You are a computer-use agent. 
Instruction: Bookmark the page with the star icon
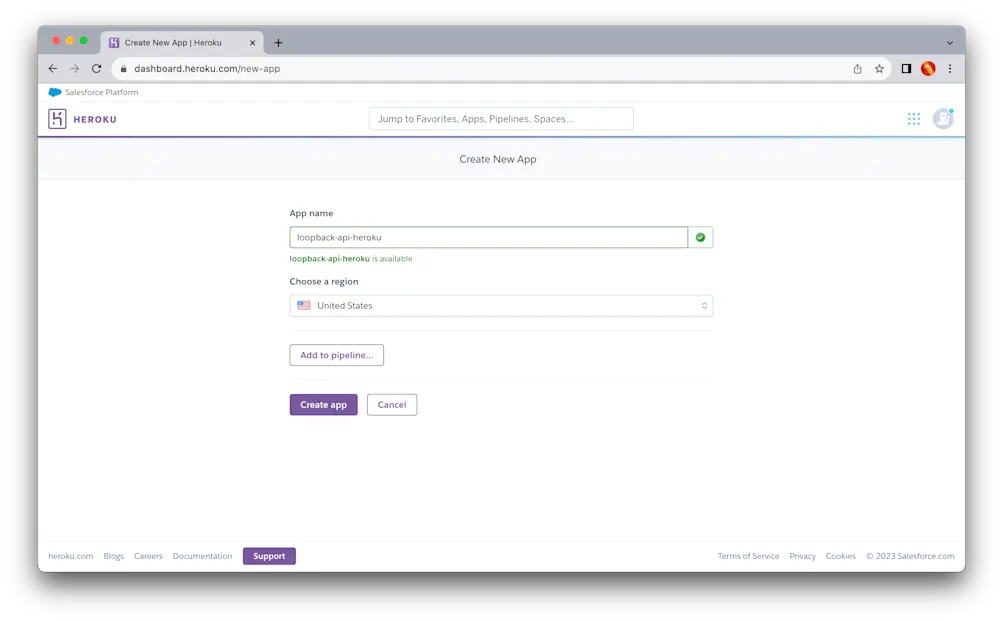(x=878, y=69)
